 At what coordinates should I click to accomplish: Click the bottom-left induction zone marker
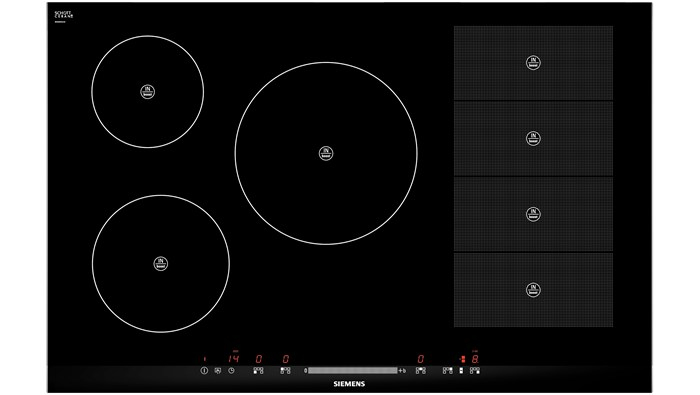point(161,263)
